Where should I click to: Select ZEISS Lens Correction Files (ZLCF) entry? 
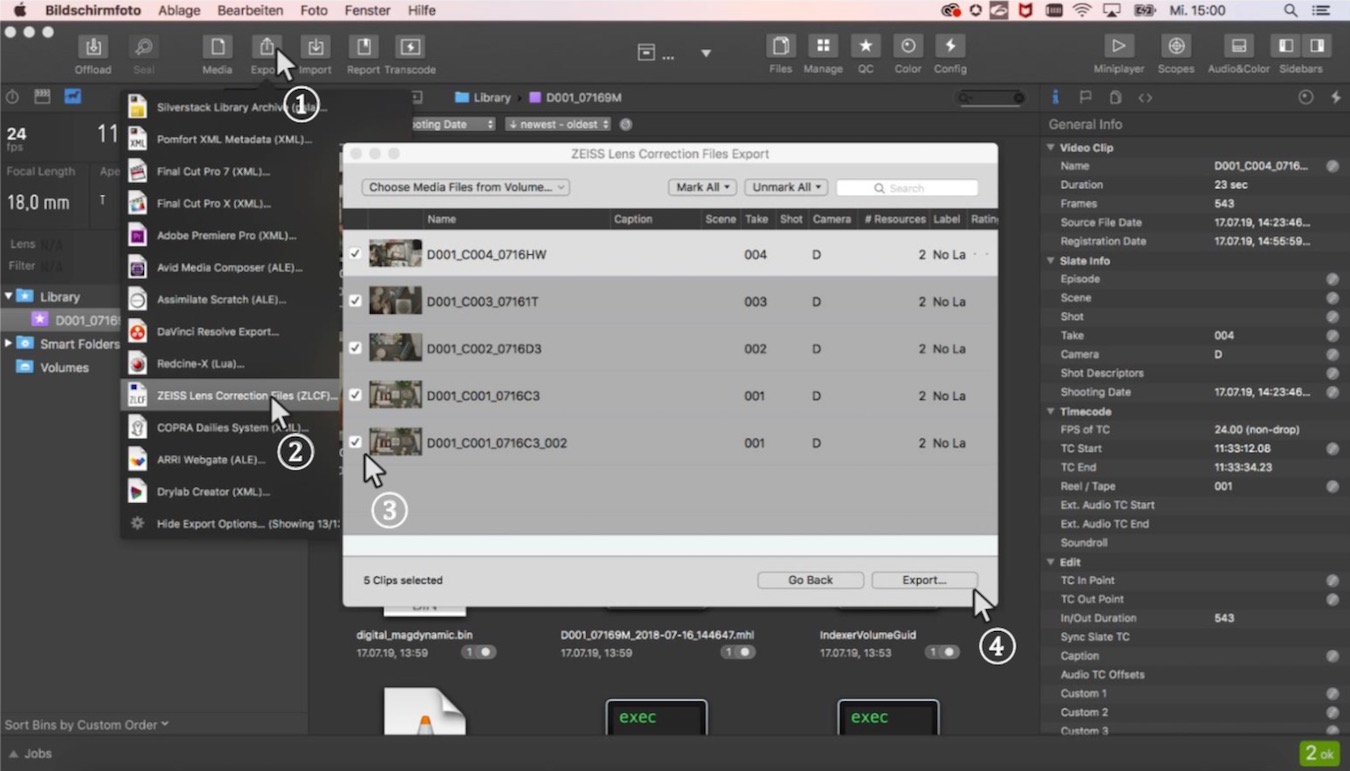click(x=230, y=395)
